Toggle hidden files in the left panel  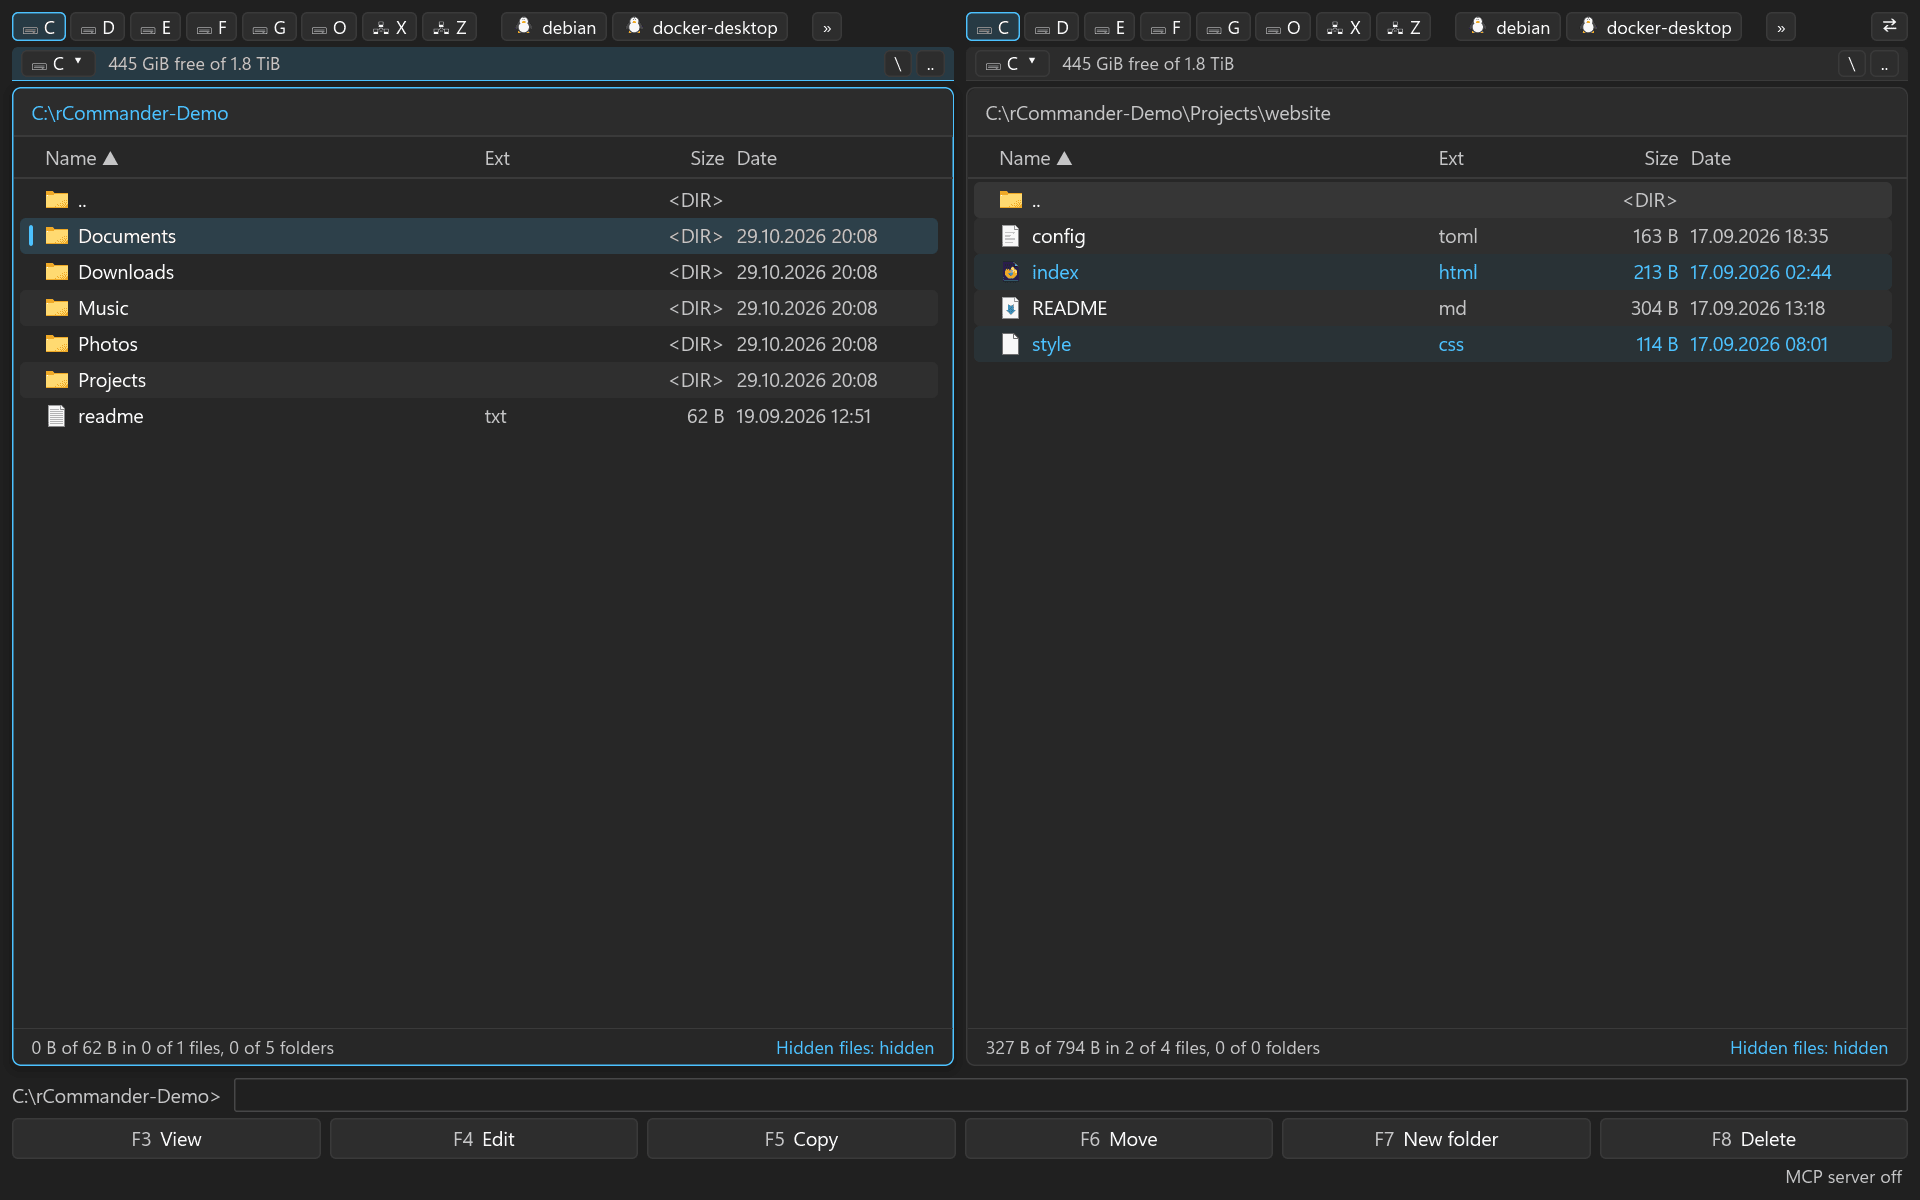pos(855,1047)
